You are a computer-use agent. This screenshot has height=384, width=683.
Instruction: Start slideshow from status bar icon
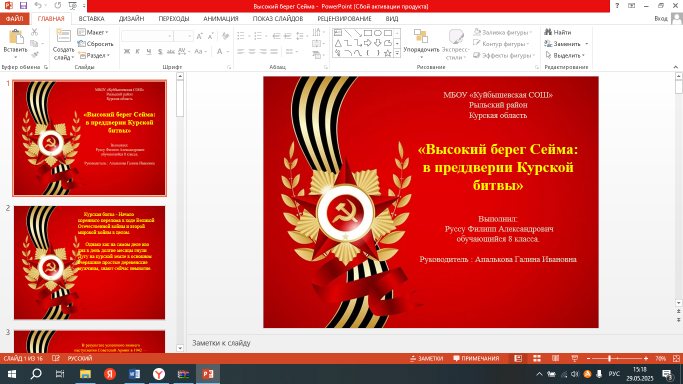pyautogui.click(x=575, y=358)
